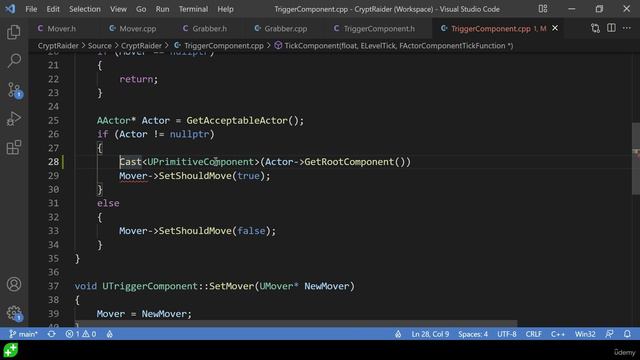
Task: Click the Synchronize Changes icon in status bar
Action: (51, 334)
